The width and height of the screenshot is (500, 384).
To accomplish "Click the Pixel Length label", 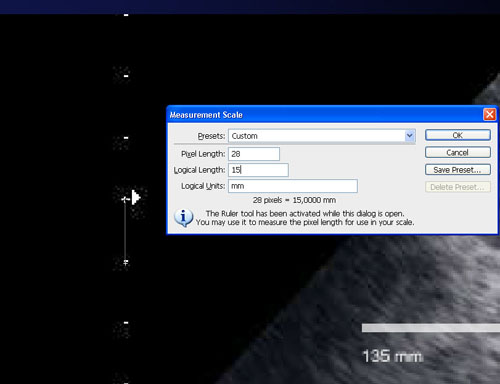I will coord(203,154).
